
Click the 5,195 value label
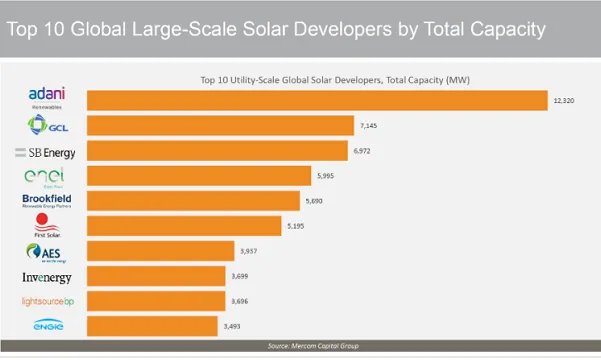point(296,226)
